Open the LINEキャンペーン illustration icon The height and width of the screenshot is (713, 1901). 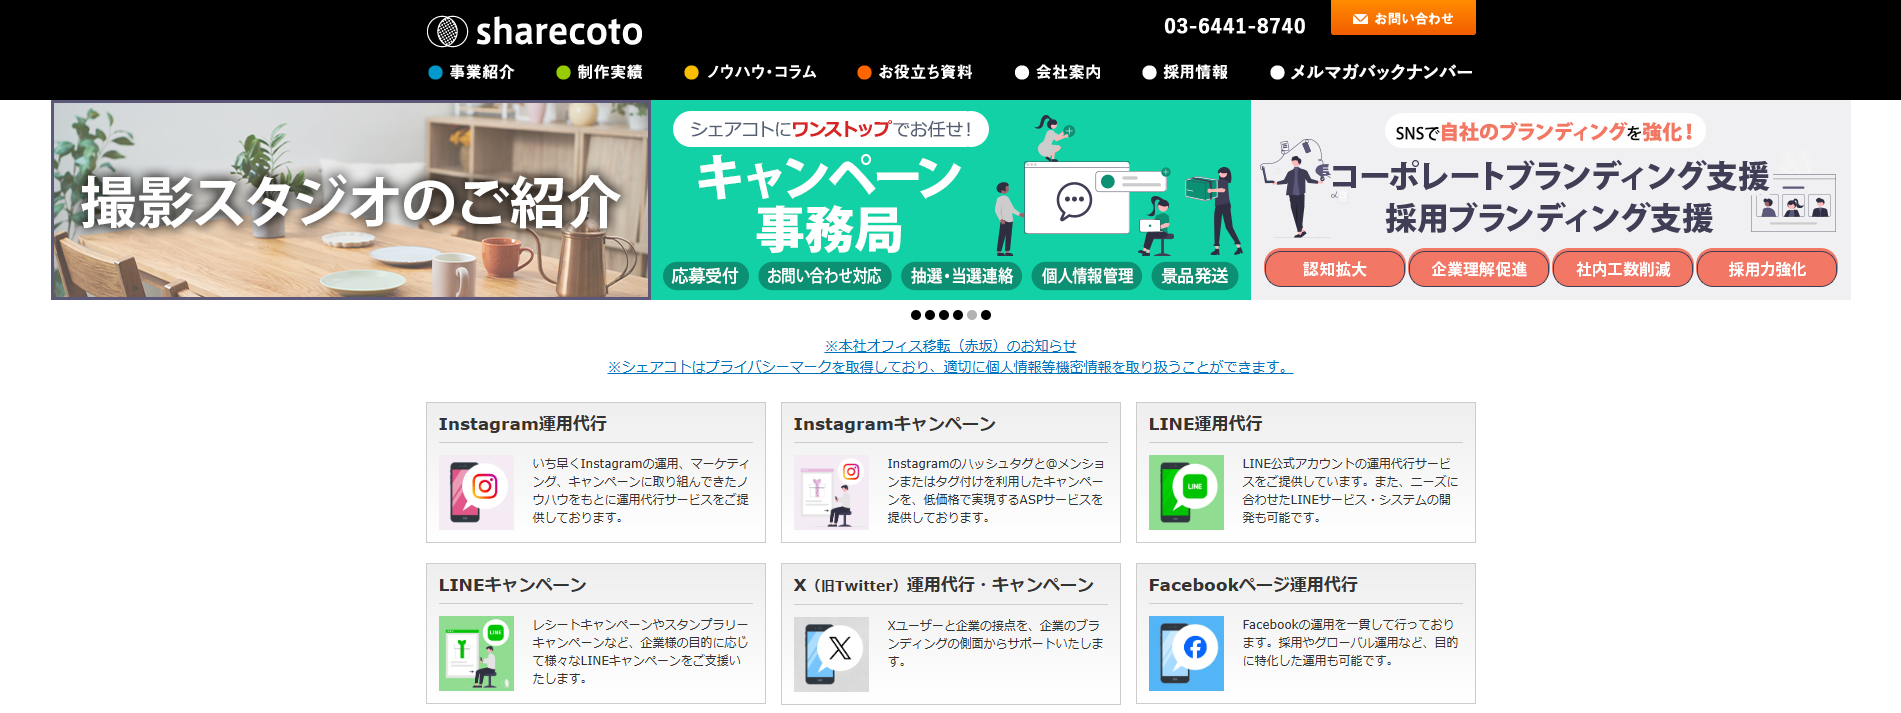pyautogui.click(x=476, y=653)
